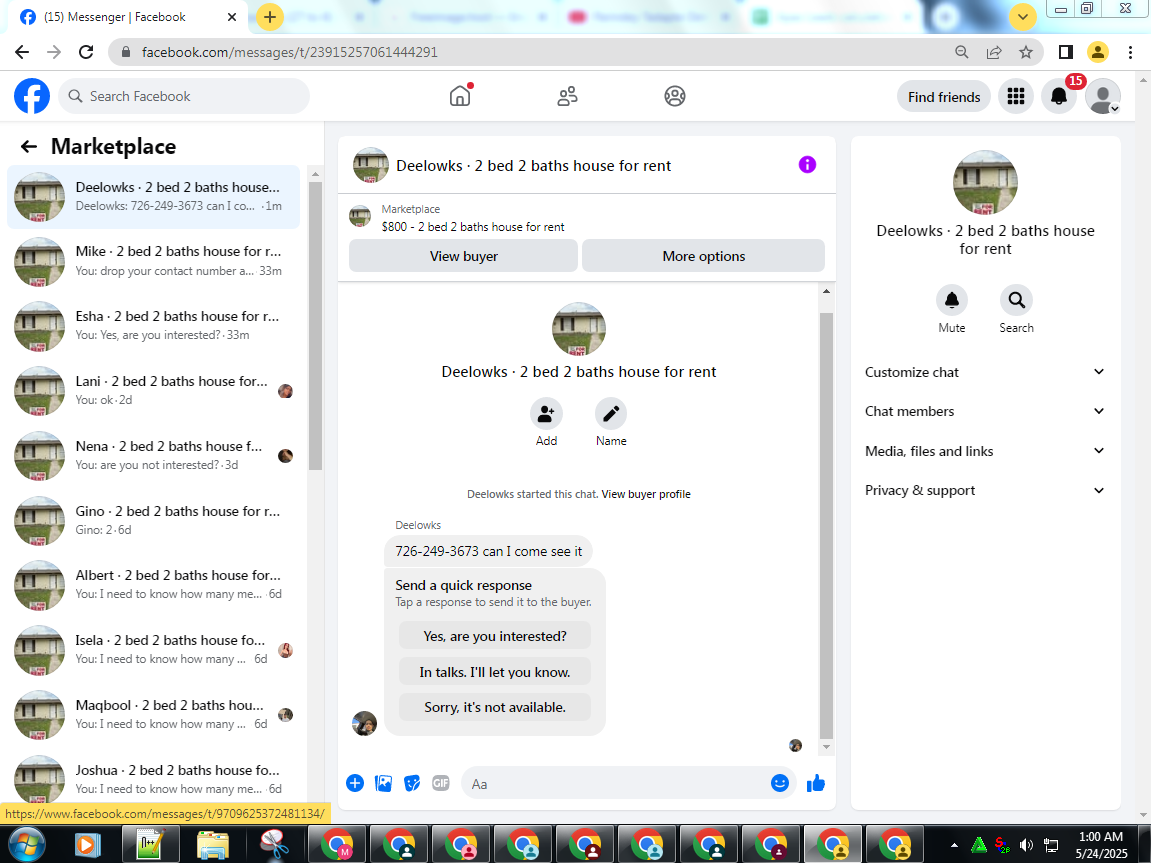Screen dimensions: 1151x863
Task: Click the Find friends button
Action: pyautogui.click(x=944, y=97)
